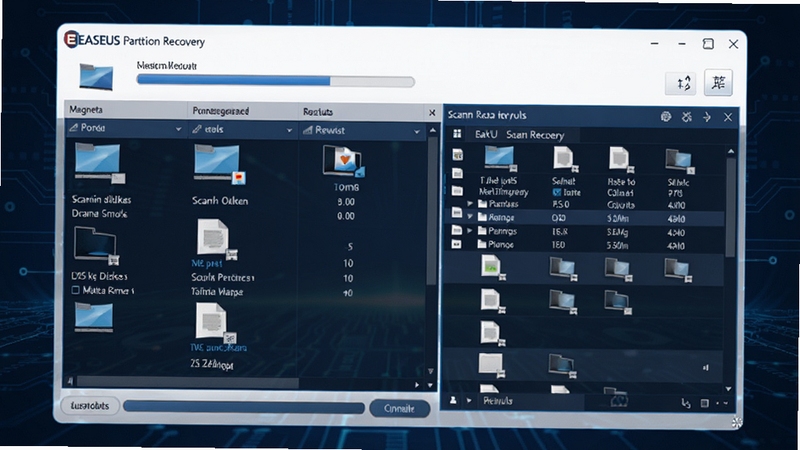
Task: Switch to the EakU tab
Action: 486,135
